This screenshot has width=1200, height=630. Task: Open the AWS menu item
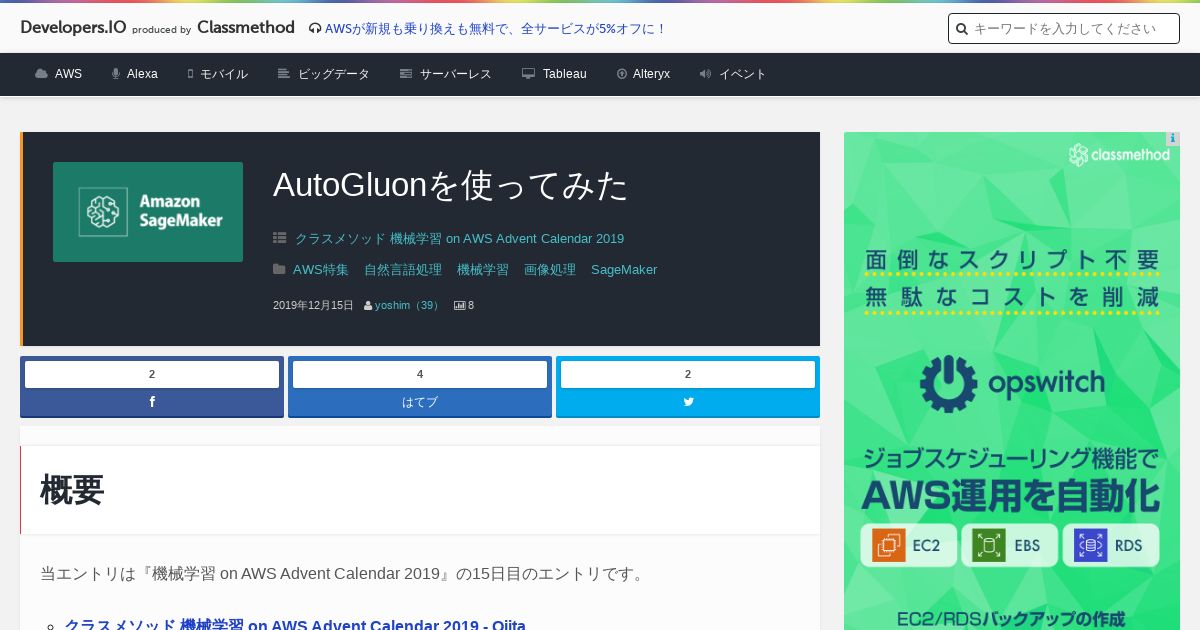[68, 74]
